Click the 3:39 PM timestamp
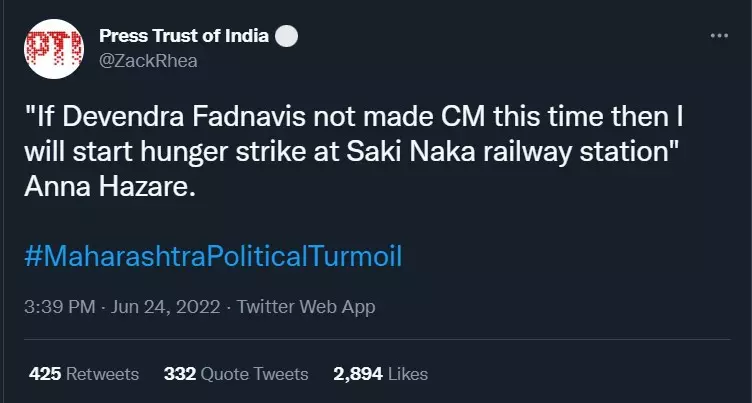 59,307
